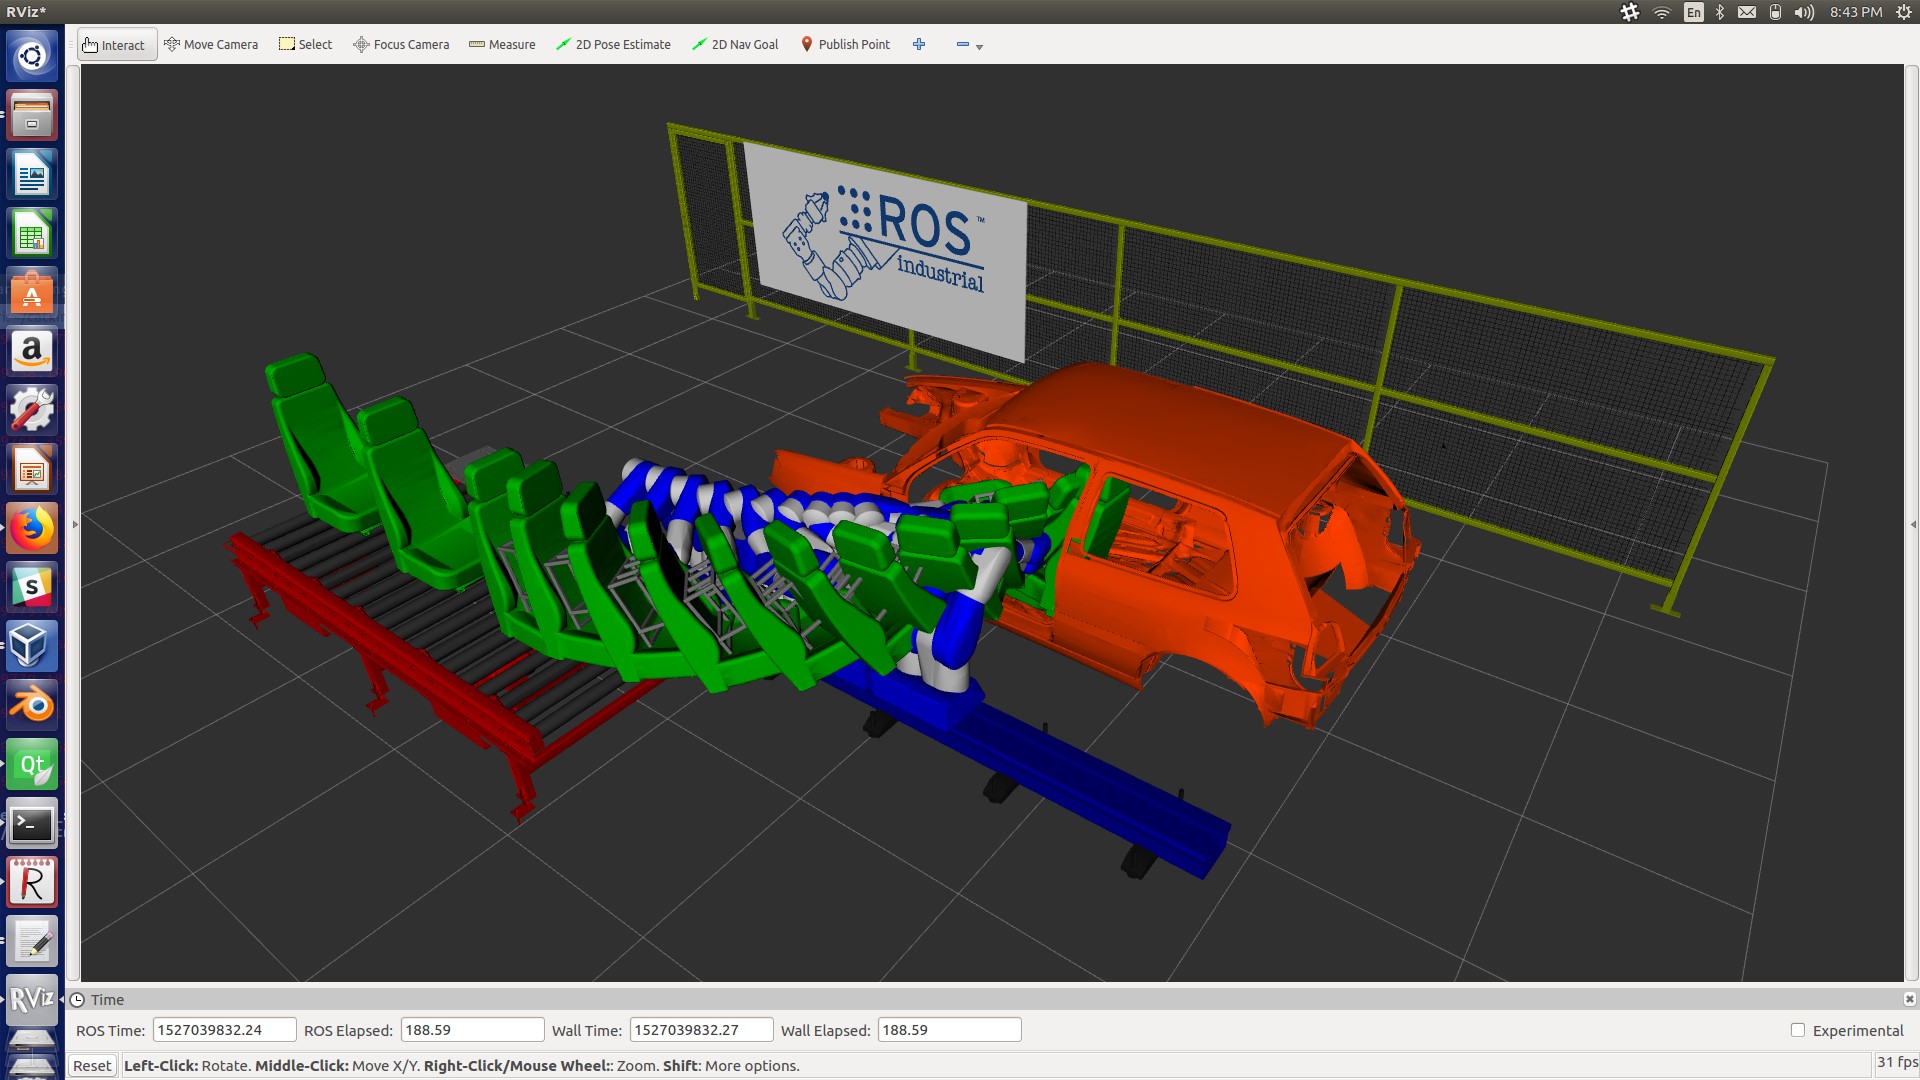Image resolution: width=1920 pixels, height=1080 pixels.
Task: Choose the Select tool
Action: (306, 45)
